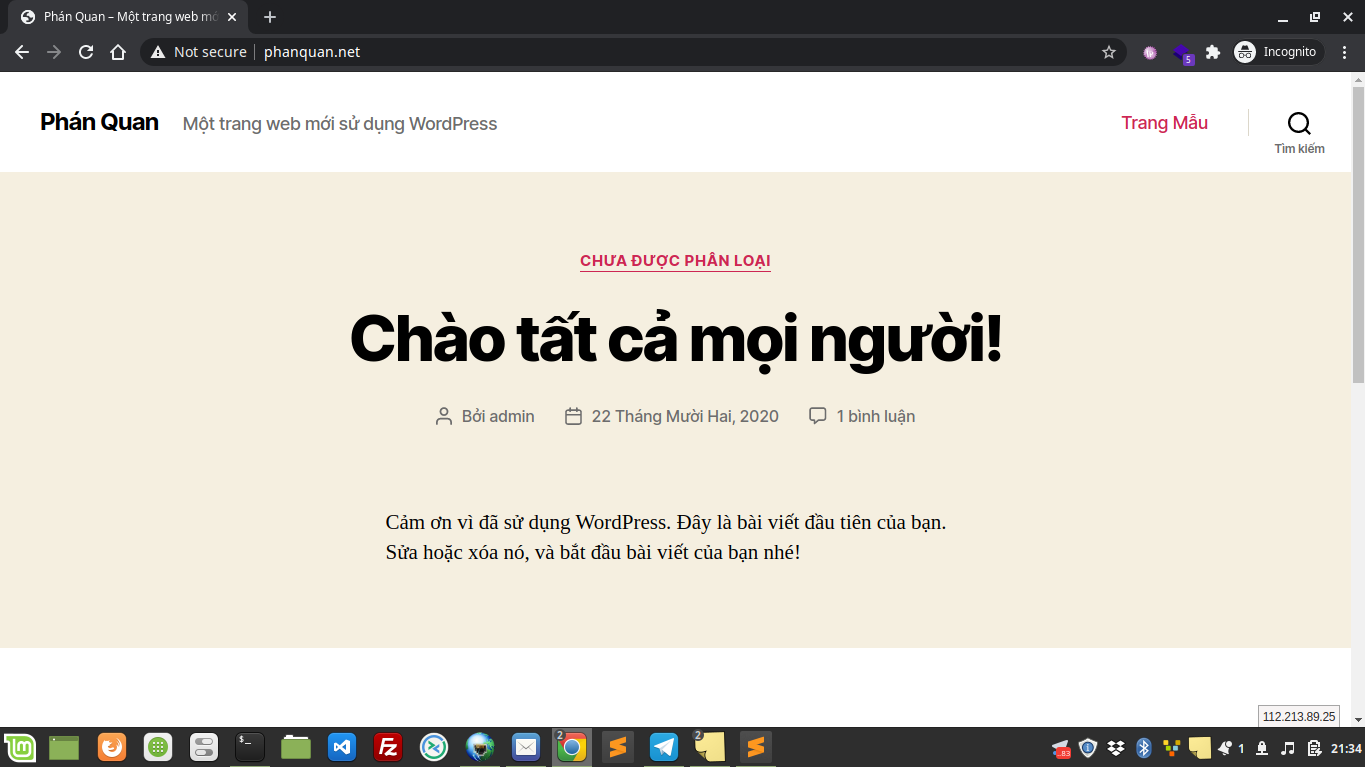This screenshot has height=767, width=1365.
Task: Open the Linux Mint start menu
Action: (x=20, y=747)
